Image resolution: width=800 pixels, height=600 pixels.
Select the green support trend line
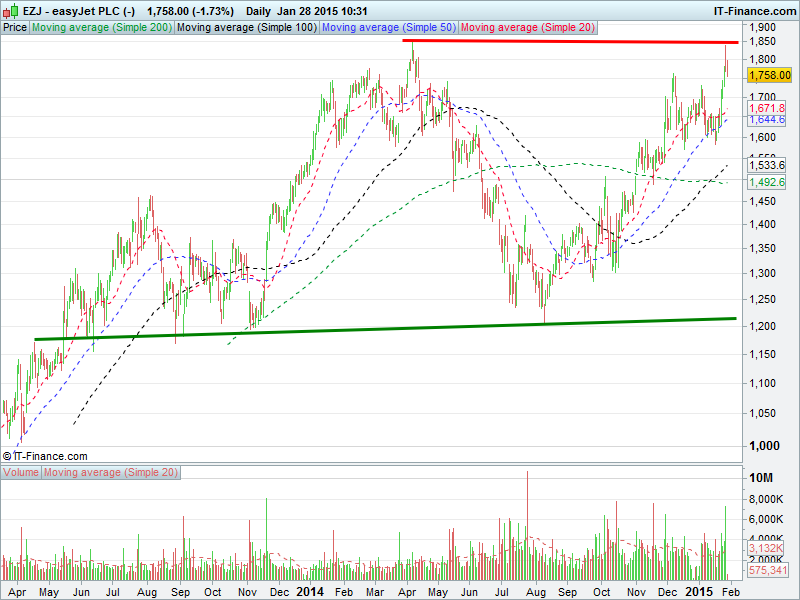(380, 329)
